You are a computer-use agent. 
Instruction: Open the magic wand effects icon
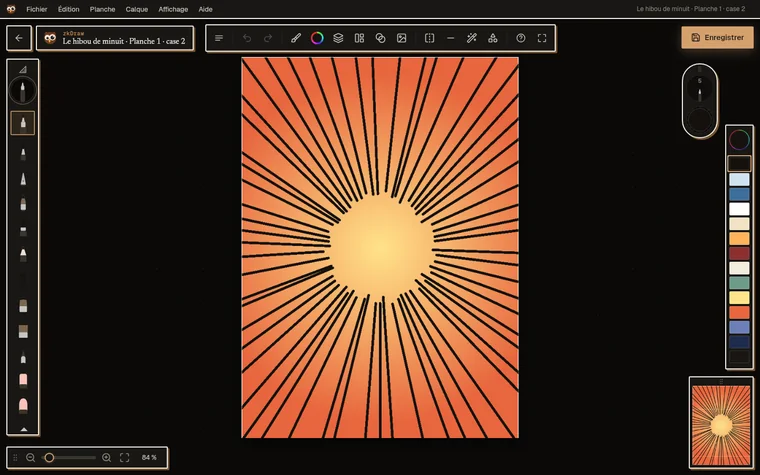[472, 38]
